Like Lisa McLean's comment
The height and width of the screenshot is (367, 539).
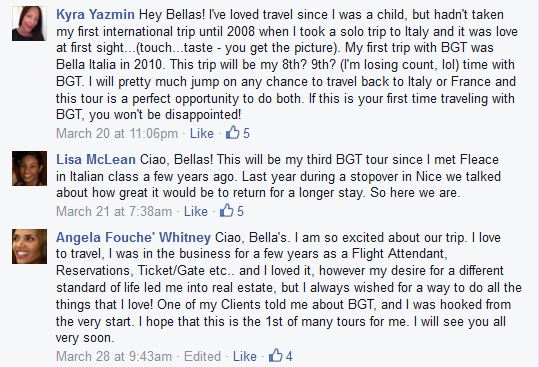tap(196, 211)
